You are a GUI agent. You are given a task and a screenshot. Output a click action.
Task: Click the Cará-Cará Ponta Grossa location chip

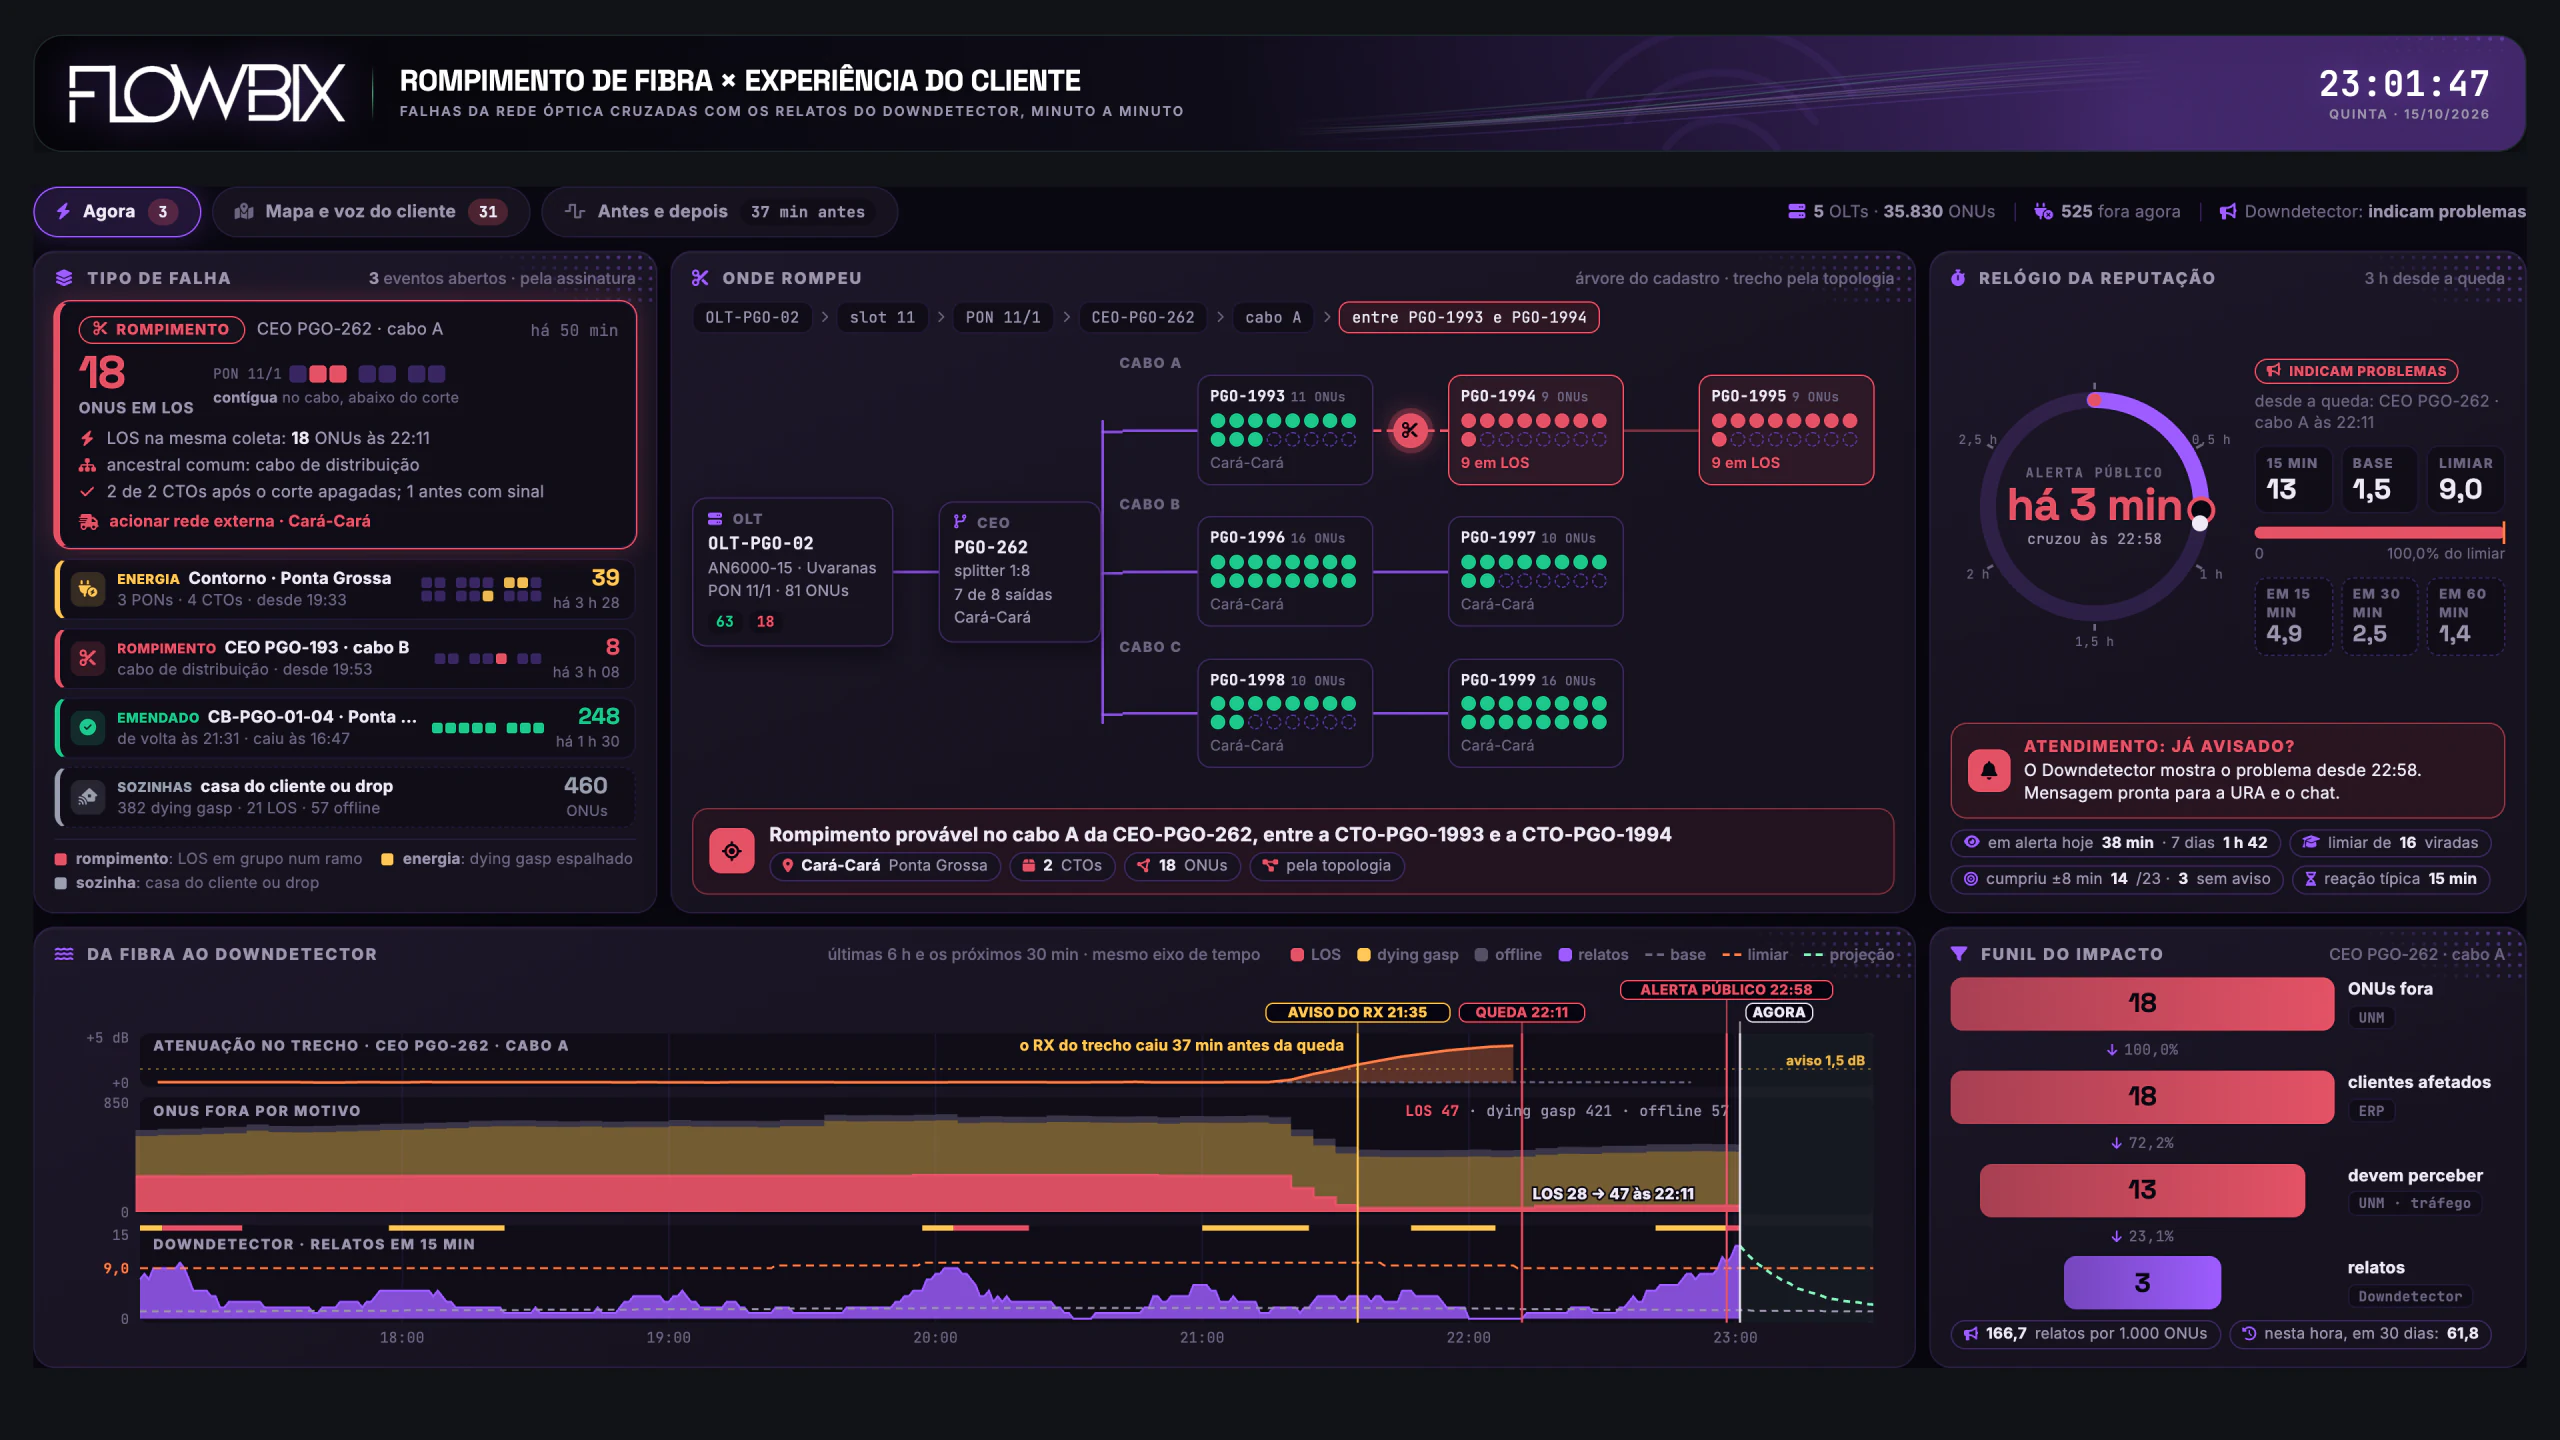click(x=885, y=866)
